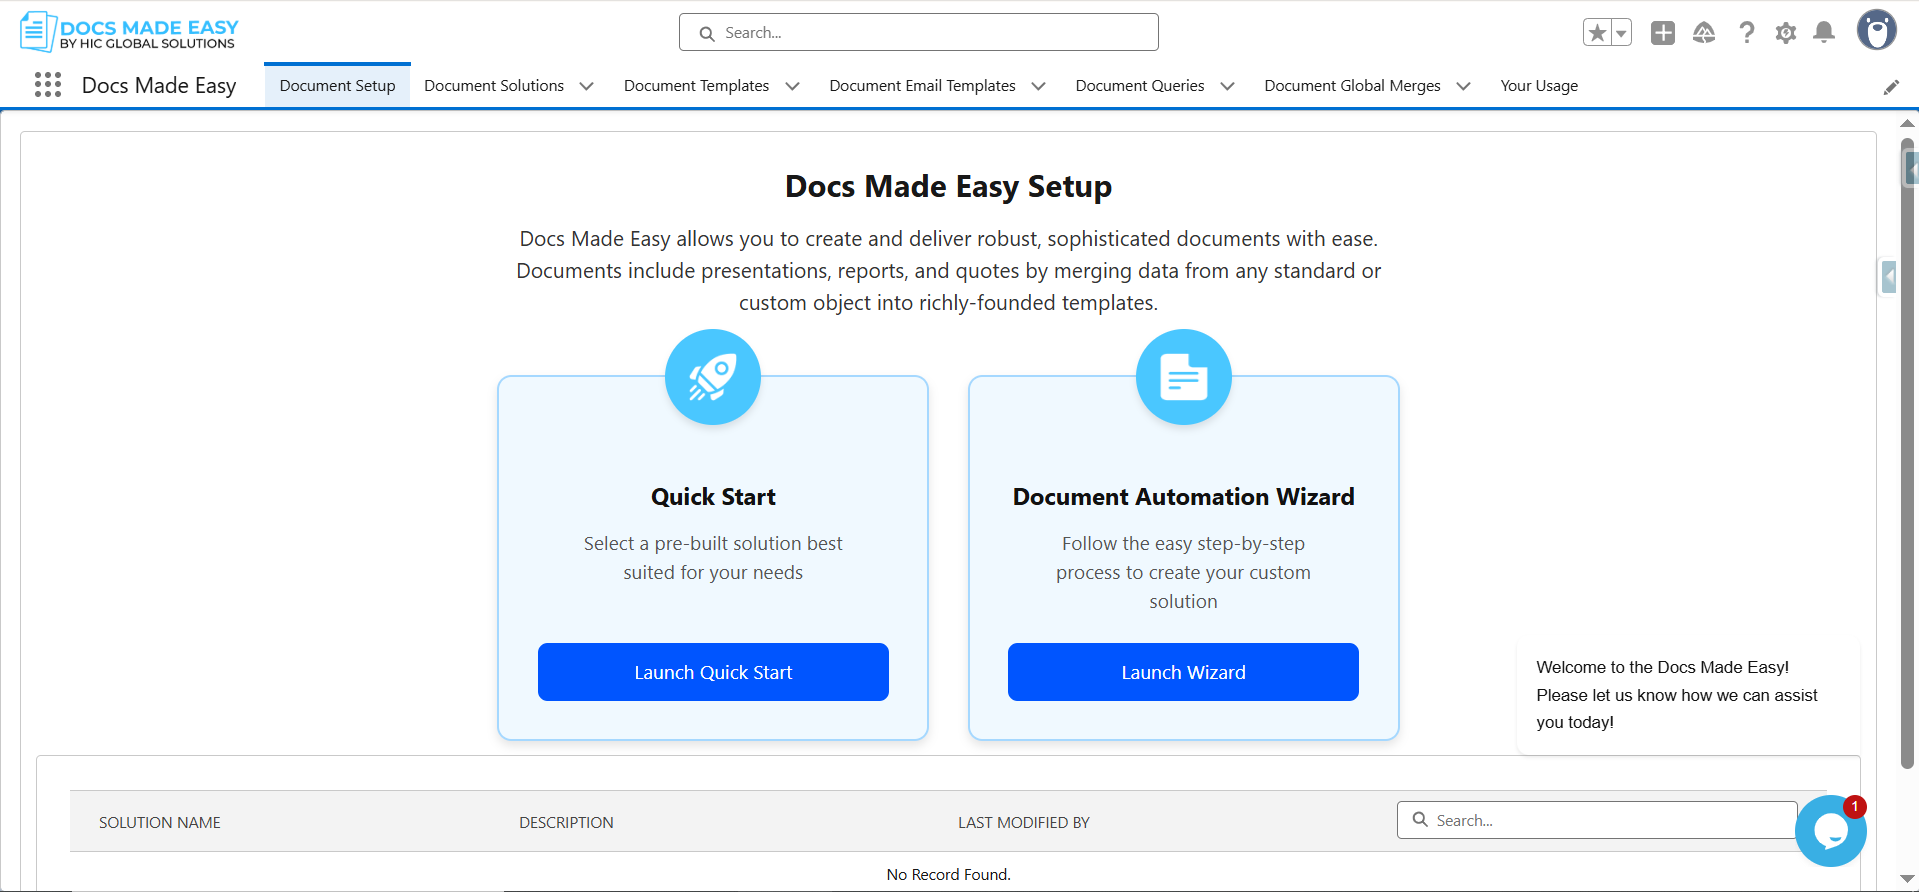Click the scroll up arrow
This screenshot has width=1919, height=892.
[x=1907, y=123]
